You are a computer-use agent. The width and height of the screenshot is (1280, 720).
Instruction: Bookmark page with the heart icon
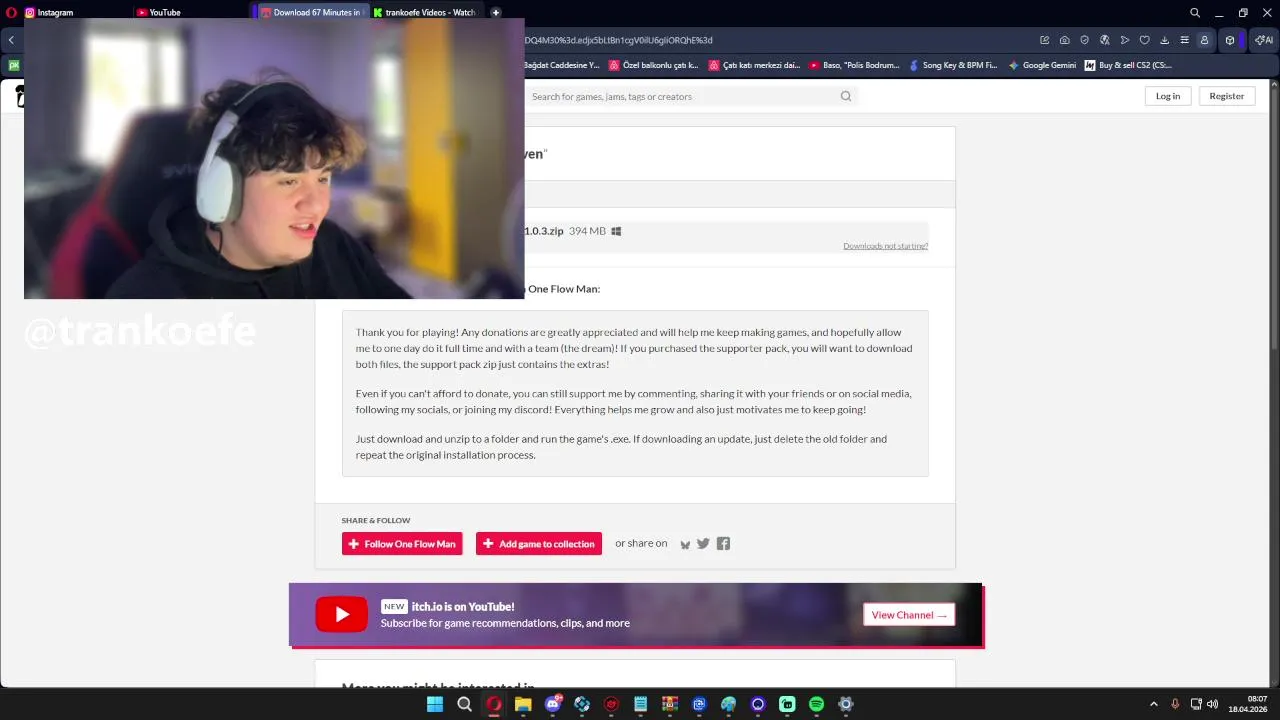click(1145, 40)
